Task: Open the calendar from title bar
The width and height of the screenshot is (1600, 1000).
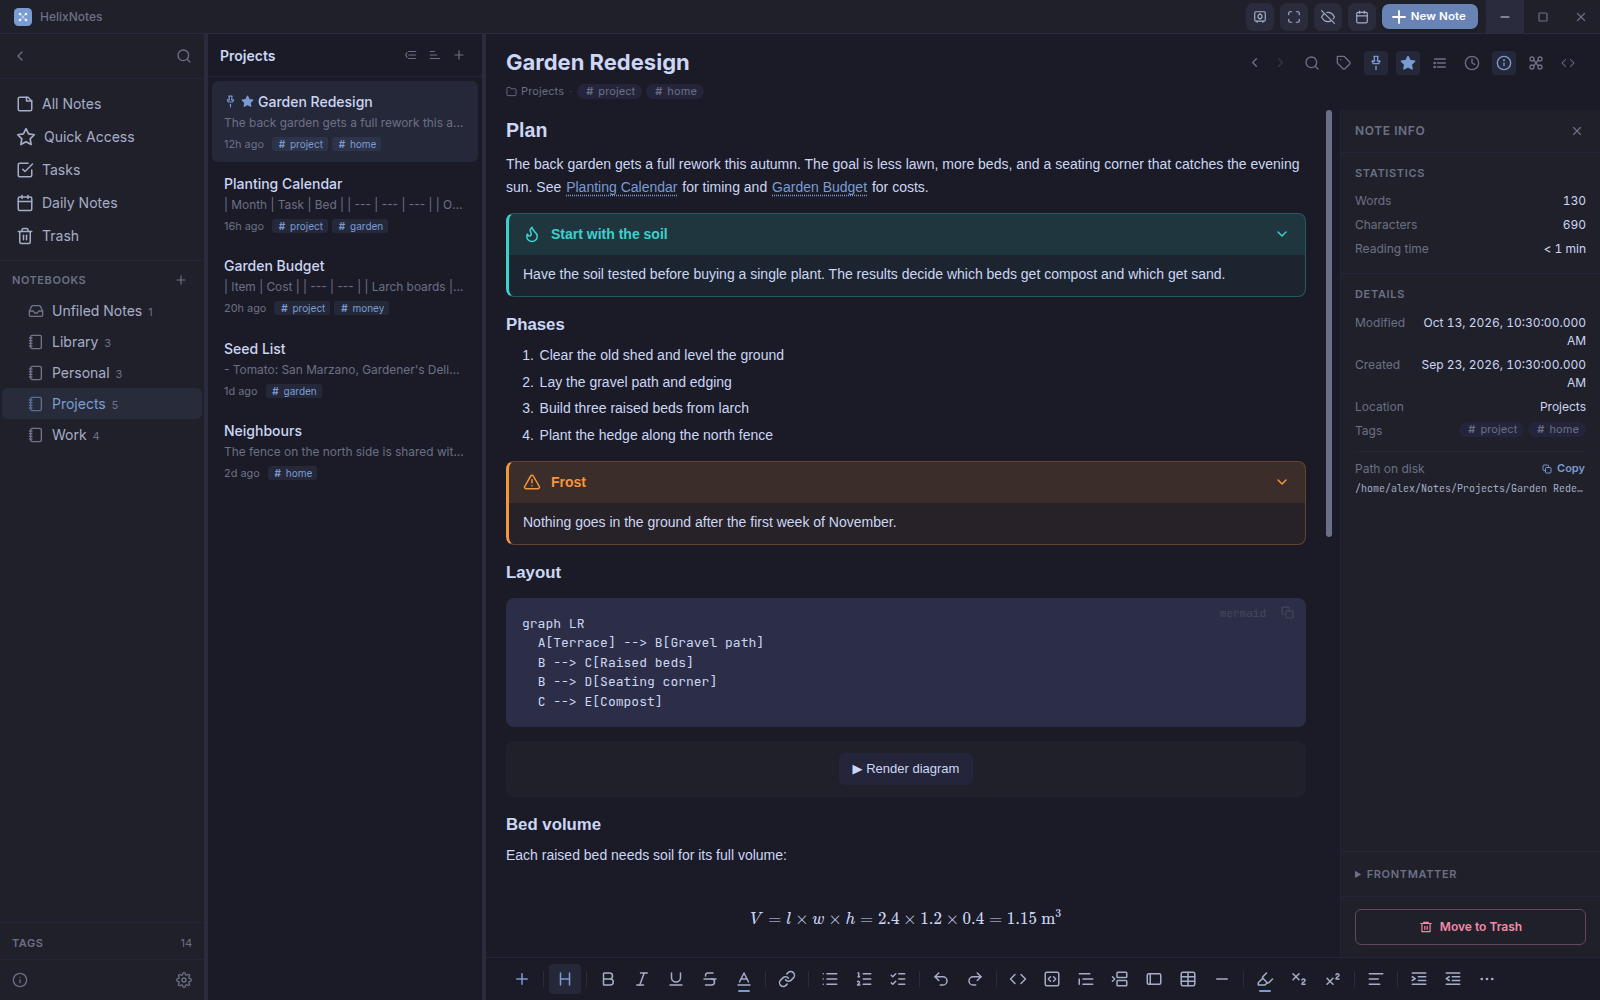Action: (x=1362, y=17)
